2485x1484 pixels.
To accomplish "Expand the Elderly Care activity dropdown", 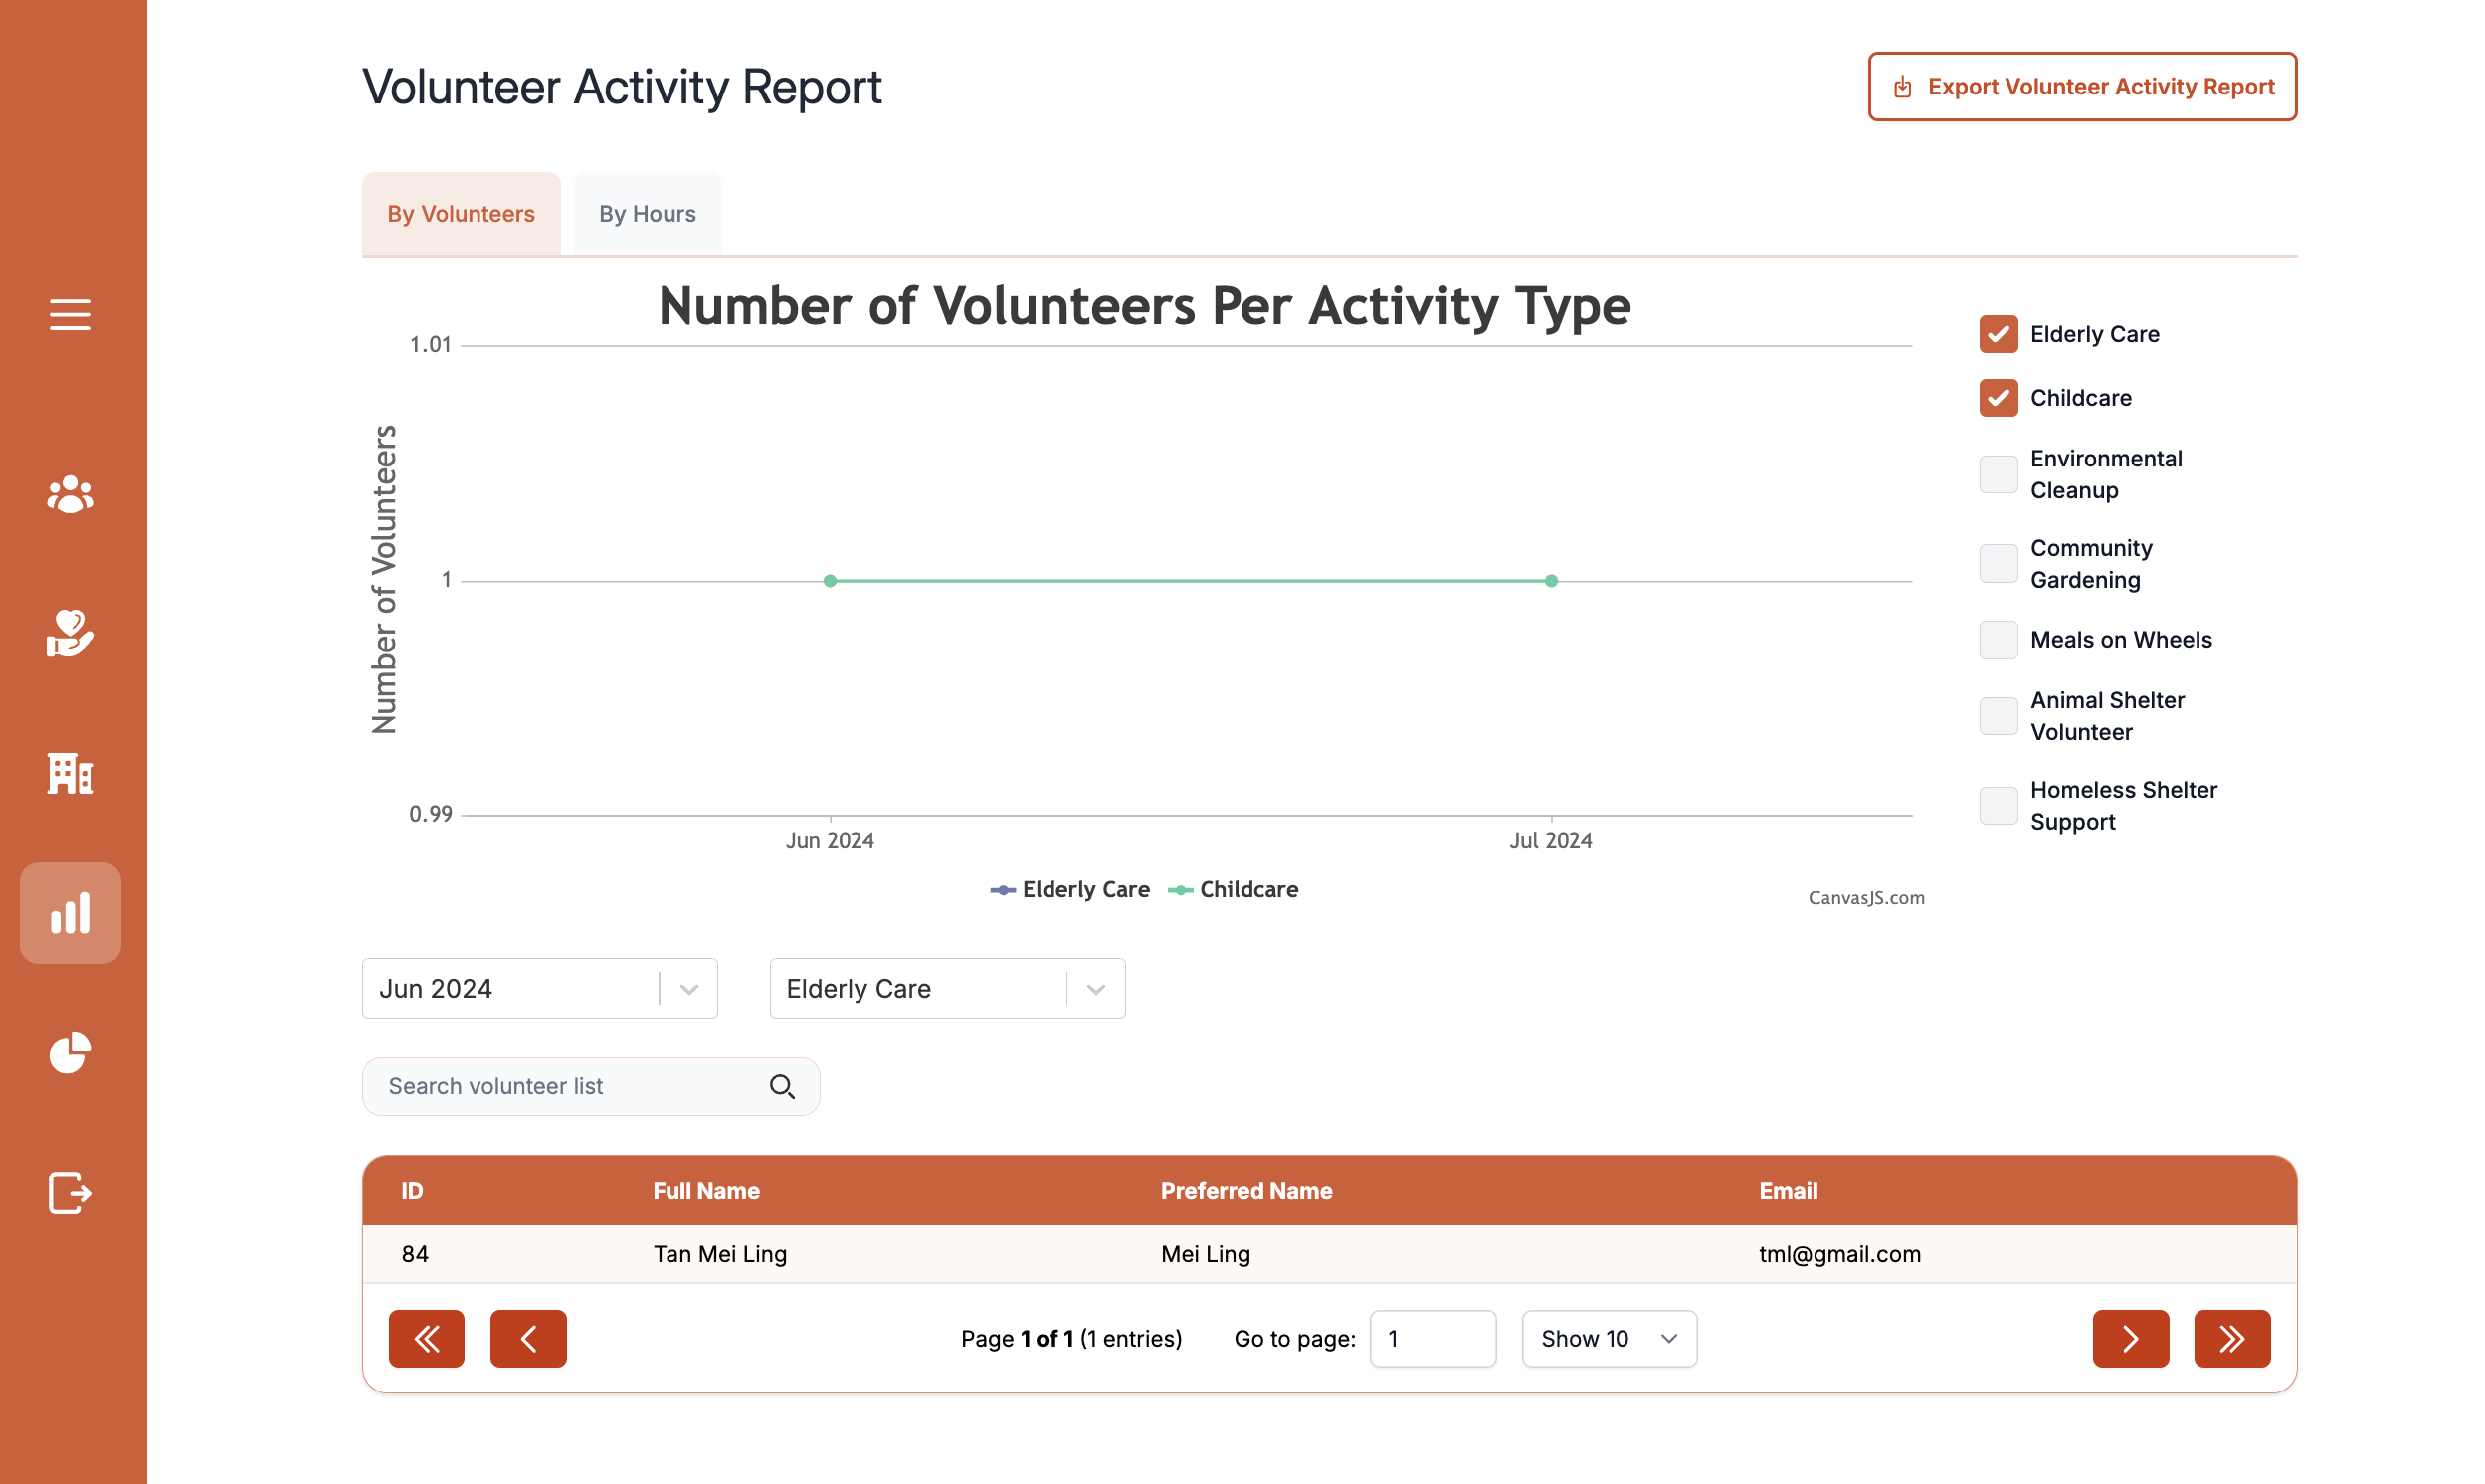I will tap(1096, 989).
